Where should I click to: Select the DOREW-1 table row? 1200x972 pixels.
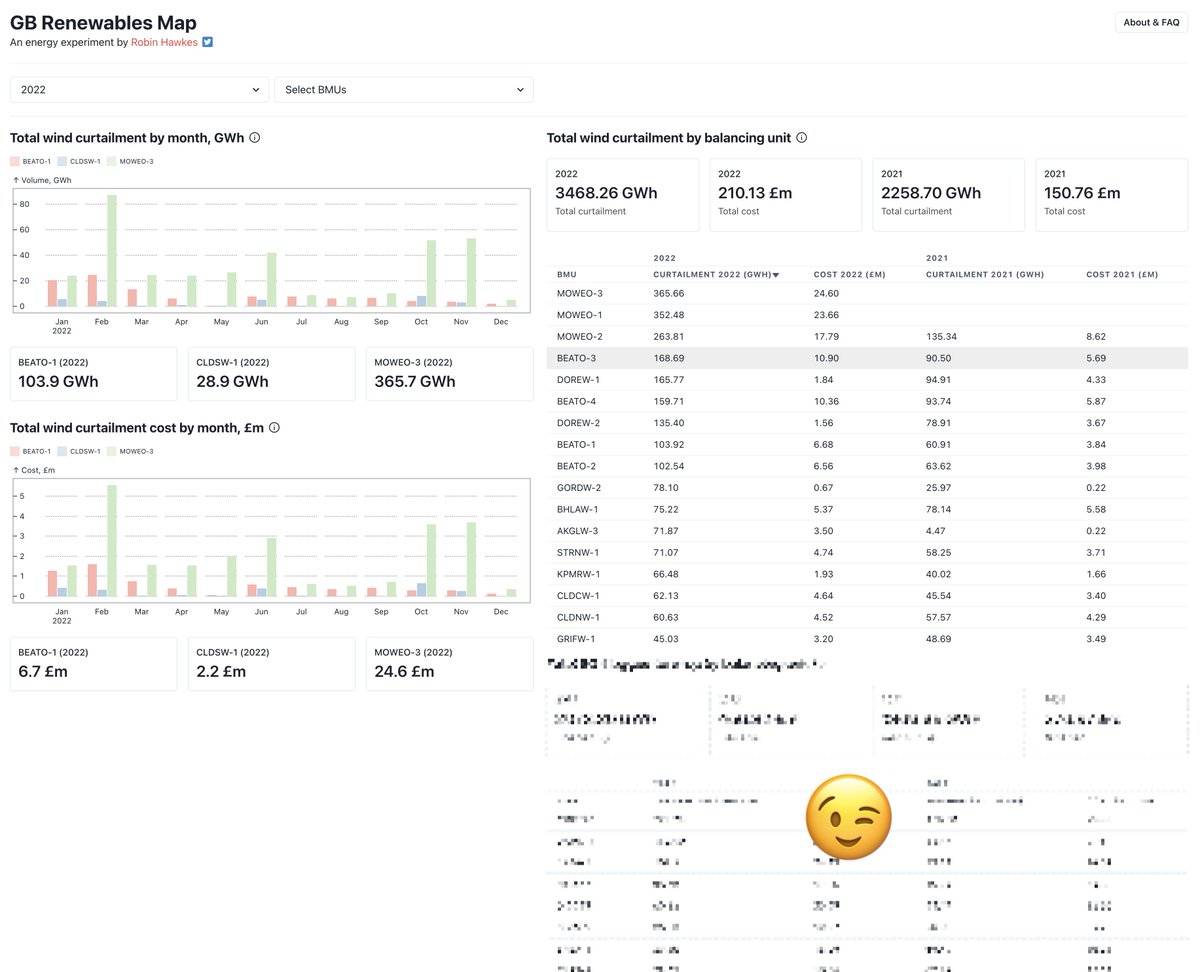[x=868, y=380]
